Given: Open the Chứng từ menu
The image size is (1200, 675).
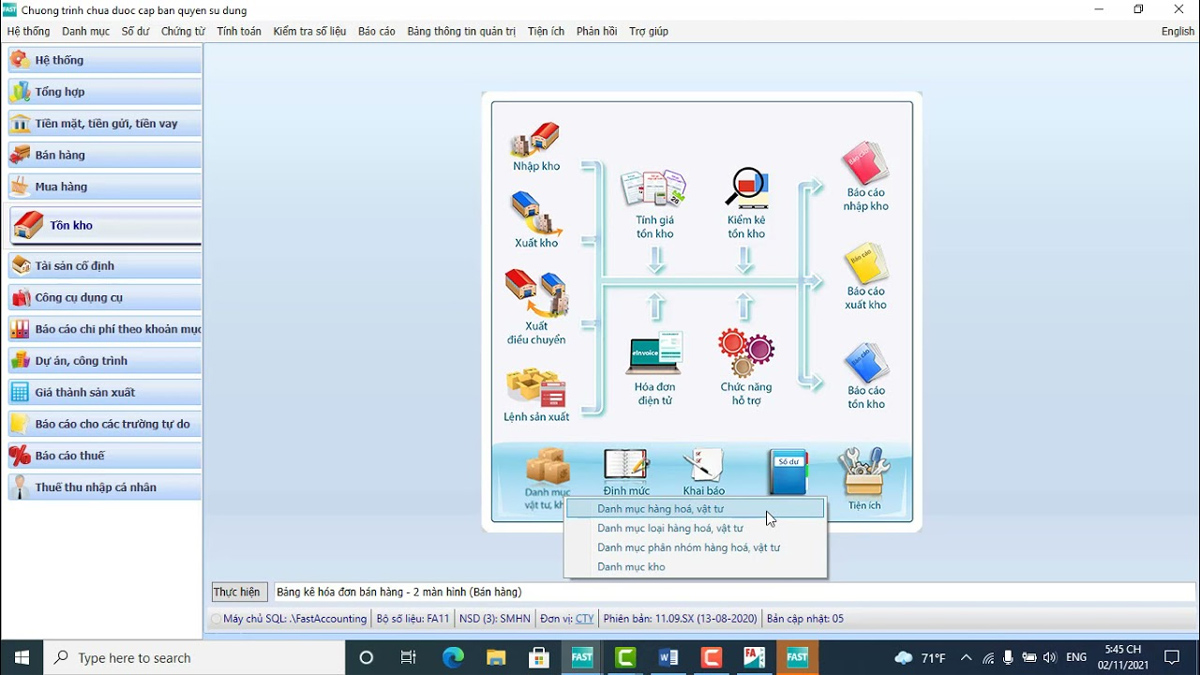Looking at the screenshot, I should click(x=183, y=31).
